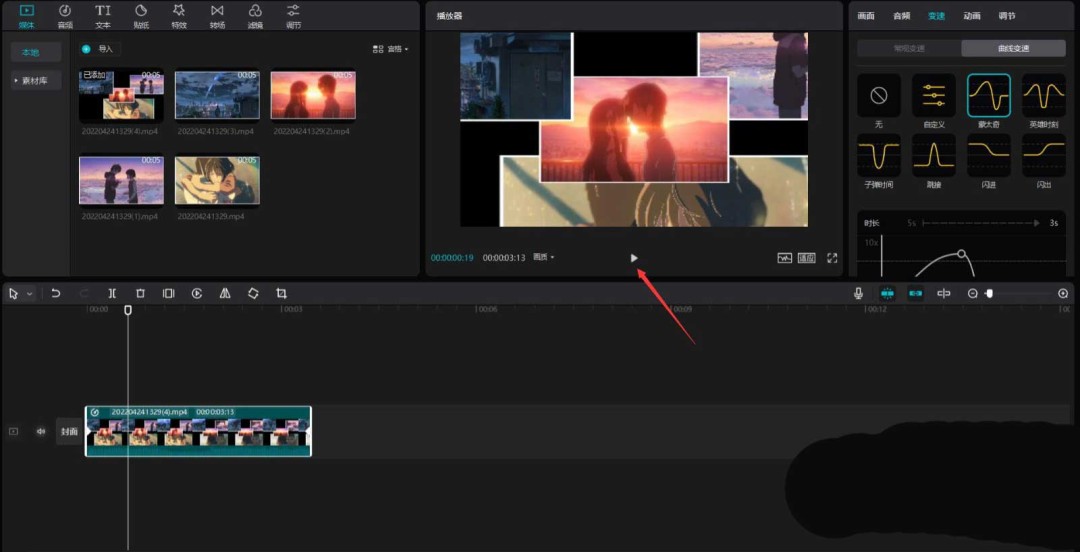Open the 画质 quality dropdown in player

(x=544, y=258)
